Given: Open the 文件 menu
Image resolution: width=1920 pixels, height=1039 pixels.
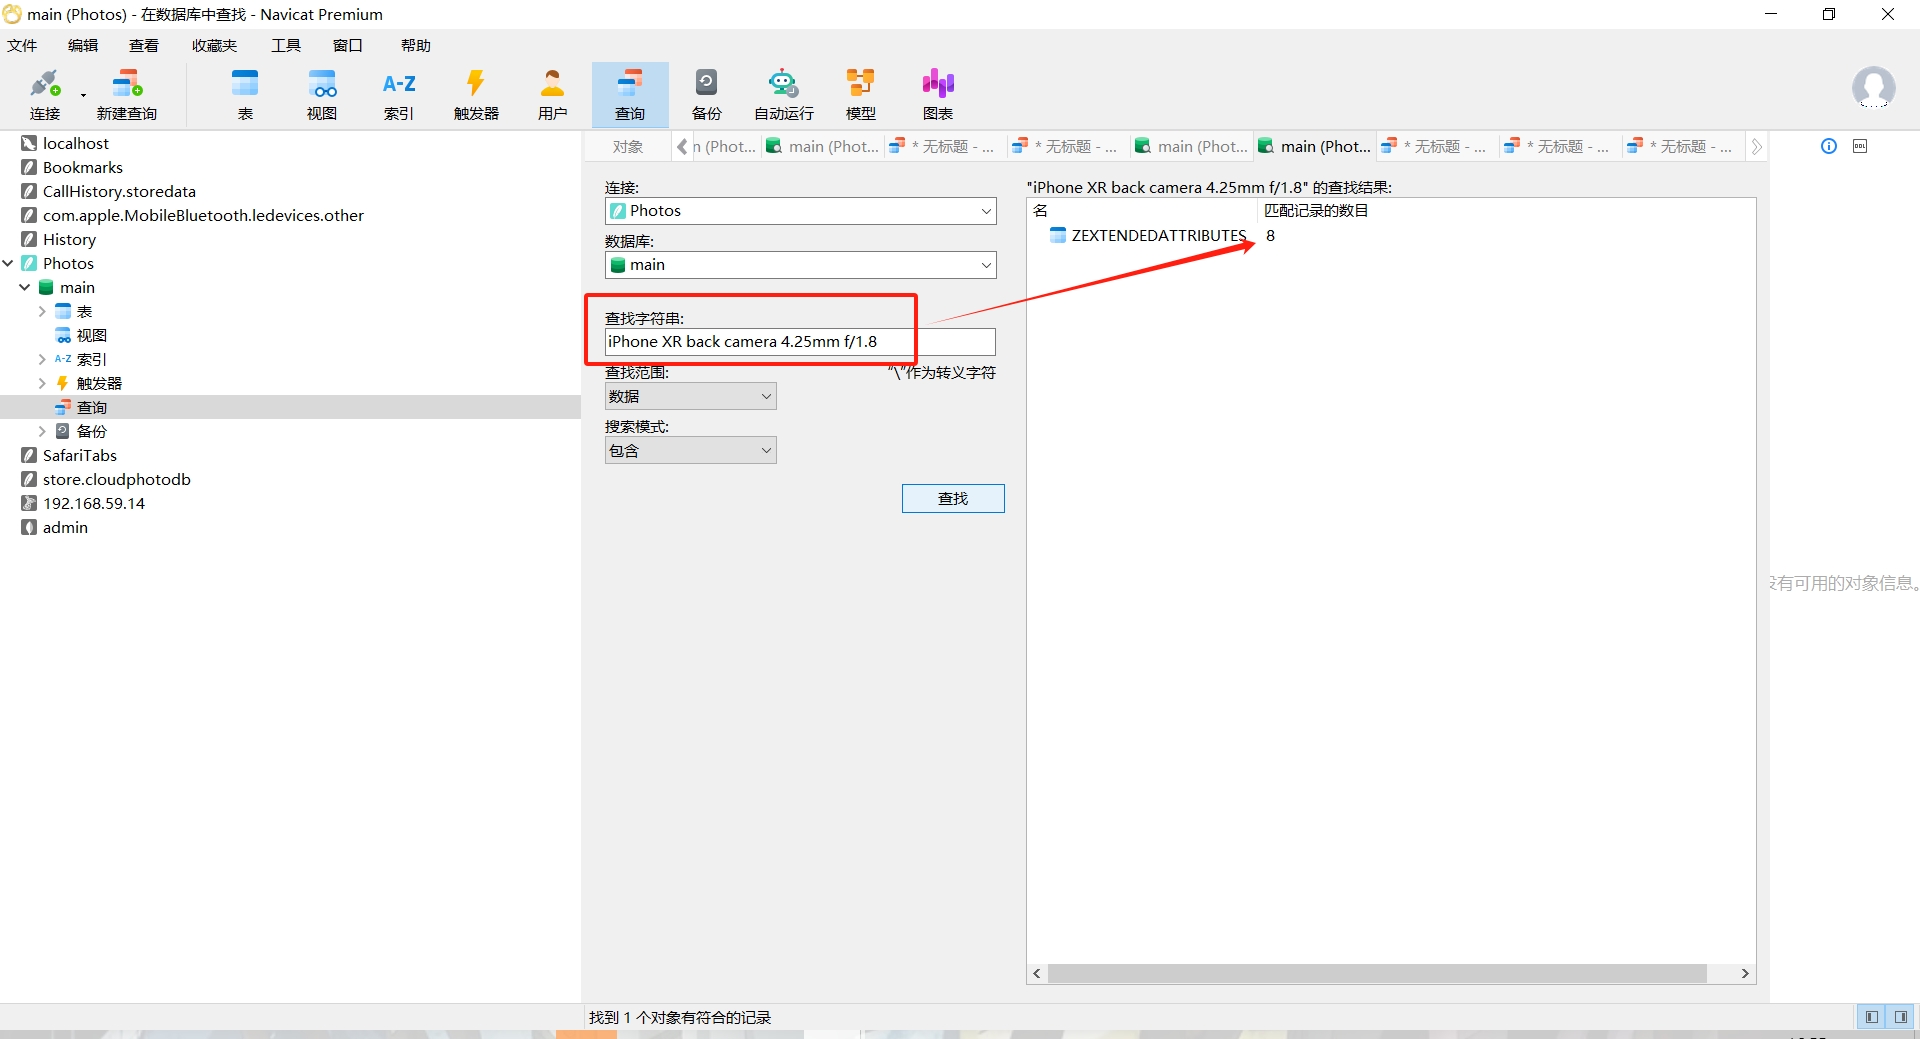Looking at the screenshot, I should pyautogui.click(x=22, y=45).
